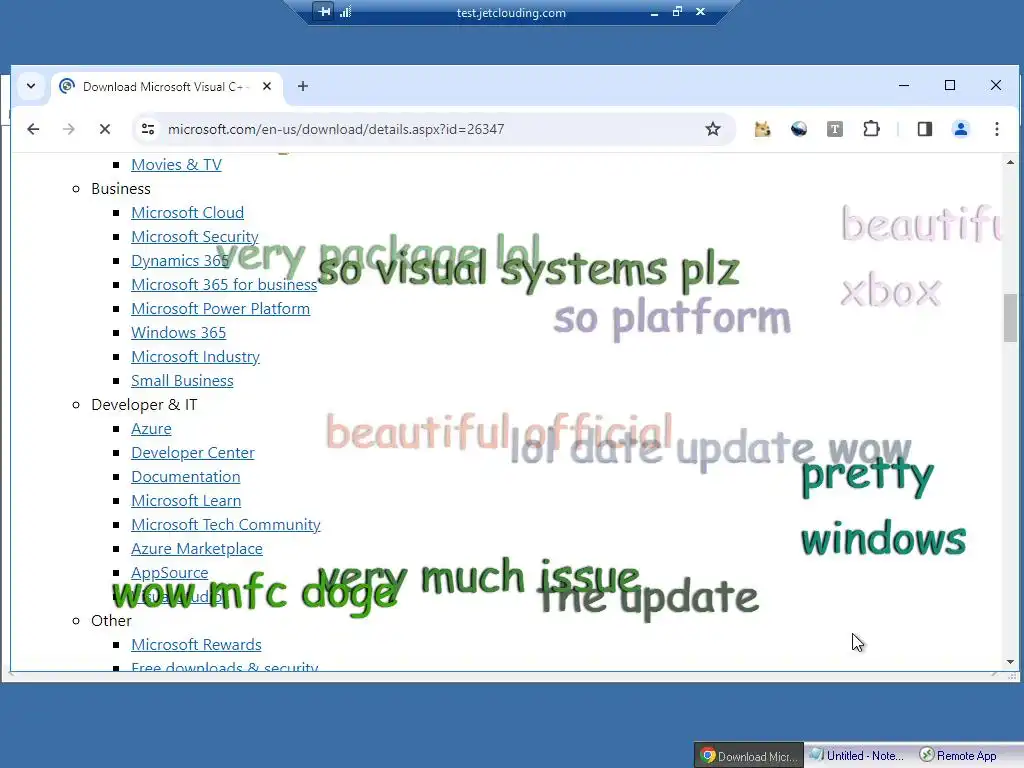Visit the Azure Marketplace link
This screenshot has width=1024, height=768.
pos(197,549)
